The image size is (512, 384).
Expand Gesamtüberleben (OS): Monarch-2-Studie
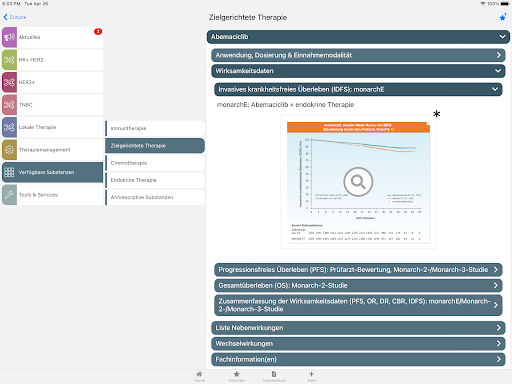coord(358,285)
